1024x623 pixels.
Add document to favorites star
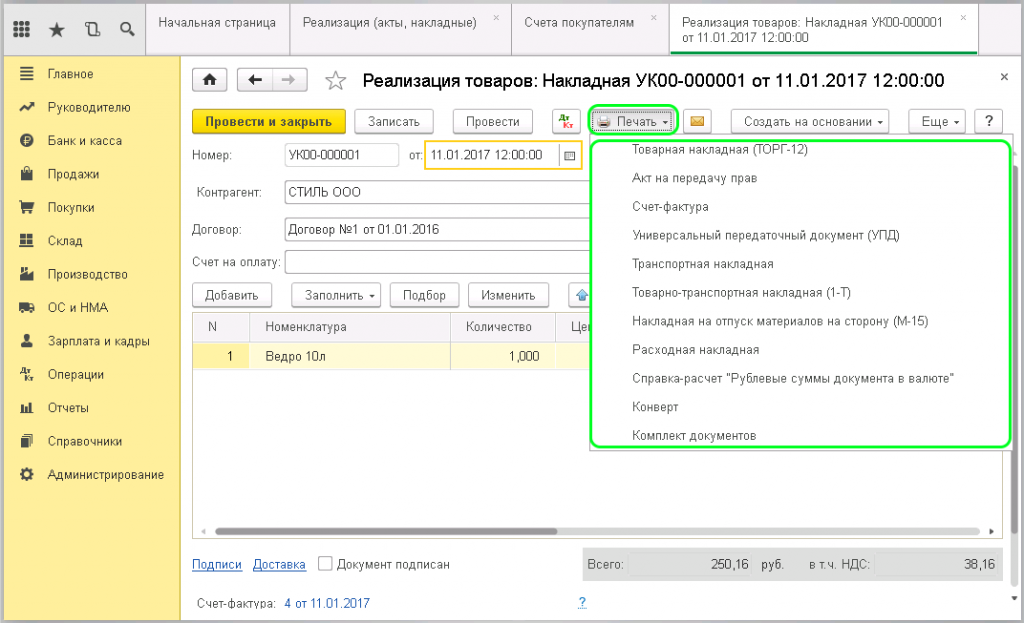tap(336, 81)
